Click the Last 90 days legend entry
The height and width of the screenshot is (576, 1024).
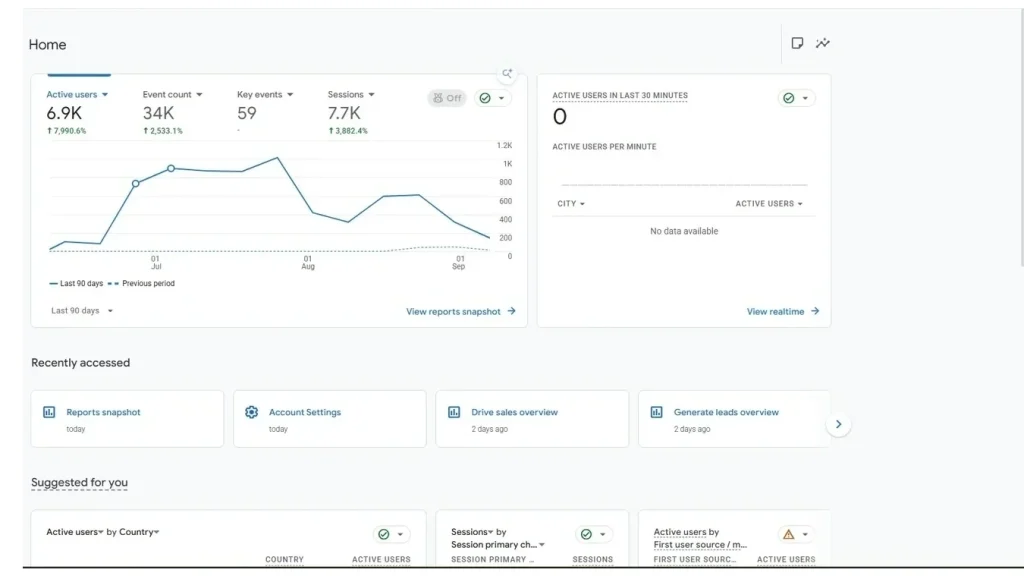pos(76,283)
